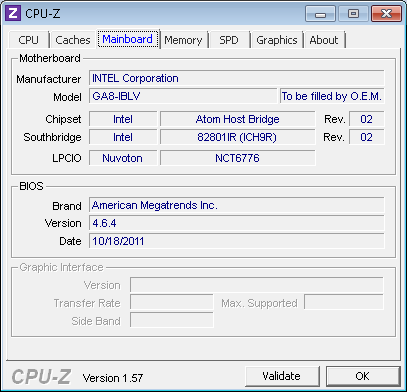The height and width of the screenshot is (392, 407).
Task: Open the SPD tab
Action: pyautogui.click(x=229, y=40)
